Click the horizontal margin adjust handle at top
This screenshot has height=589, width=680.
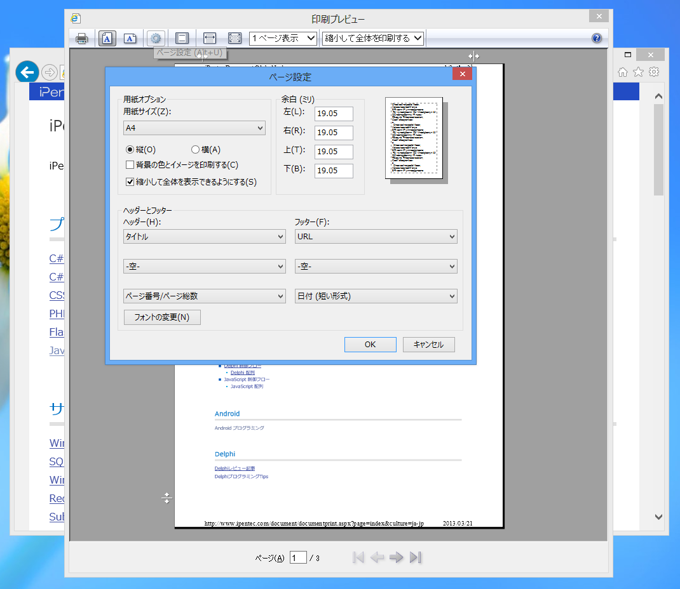[x=474, y=56]
